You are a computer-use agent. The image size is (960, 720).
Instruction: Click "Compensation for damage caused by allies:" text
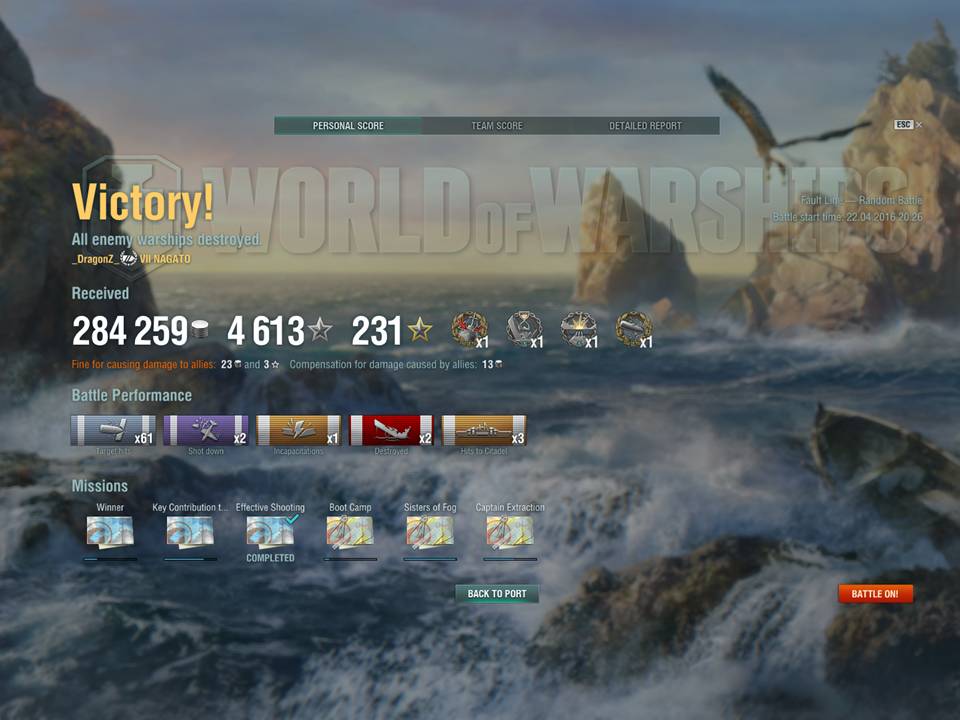[383, 364]
